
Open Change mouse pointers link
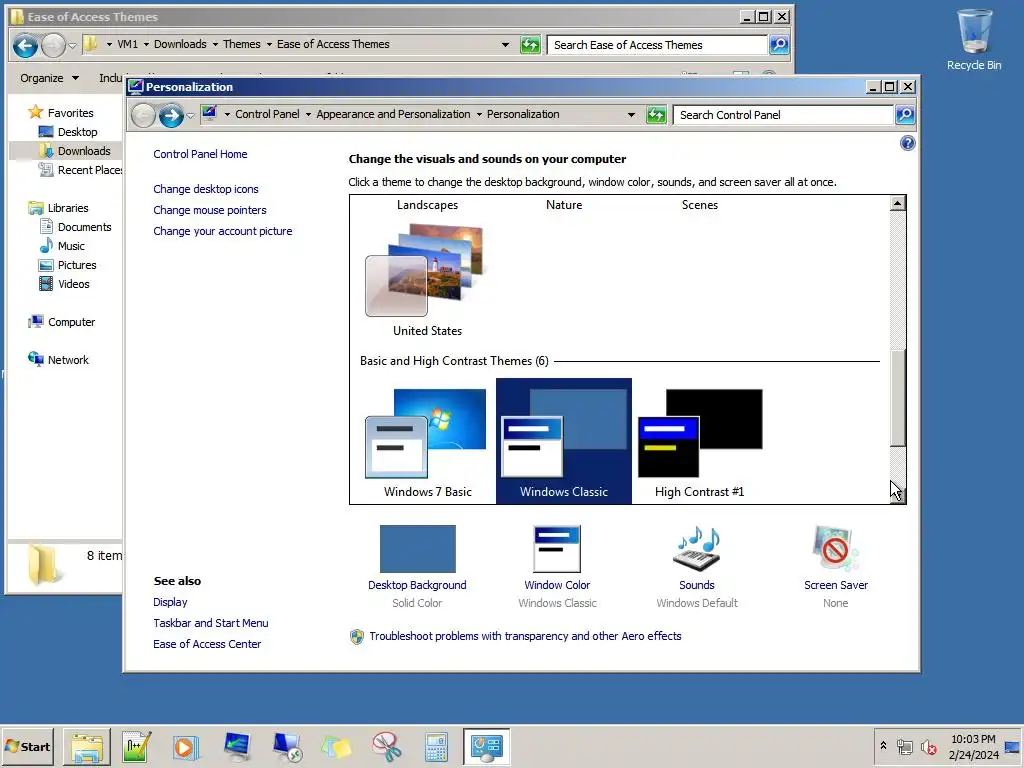pos(210,210)
